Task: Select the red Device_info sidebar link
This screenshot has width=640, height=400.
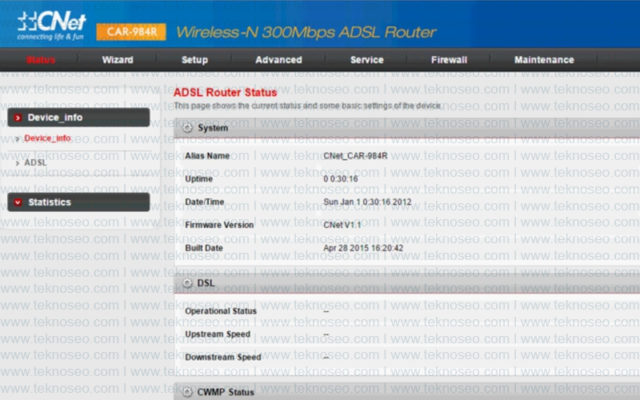Action: pyautogui.click(x=47, y=138)
